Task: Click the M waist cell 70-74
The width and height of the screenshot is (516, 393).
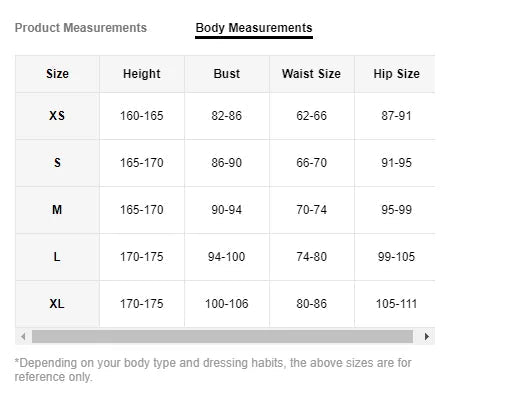Action: click(x=312, y=210)
